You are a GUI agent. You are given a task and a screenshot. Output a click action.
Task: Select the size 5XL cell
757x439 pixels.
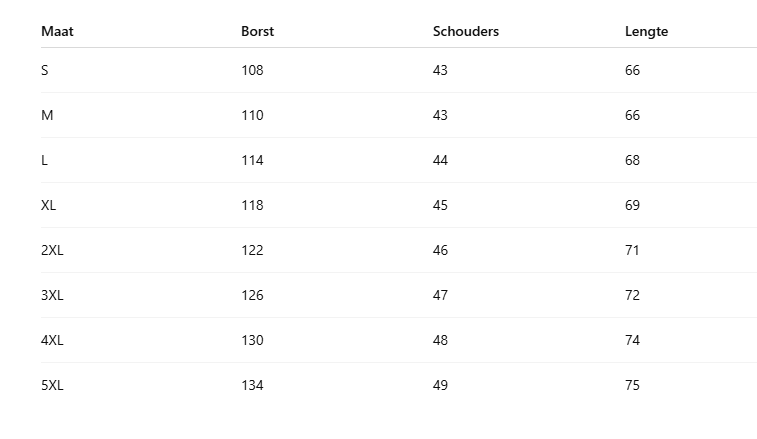click(52, 385)
